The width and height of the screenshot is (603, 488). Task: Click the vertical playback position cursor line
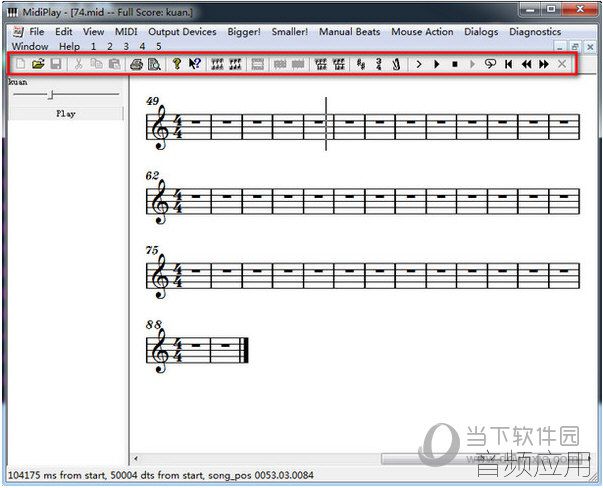point(326,124)
